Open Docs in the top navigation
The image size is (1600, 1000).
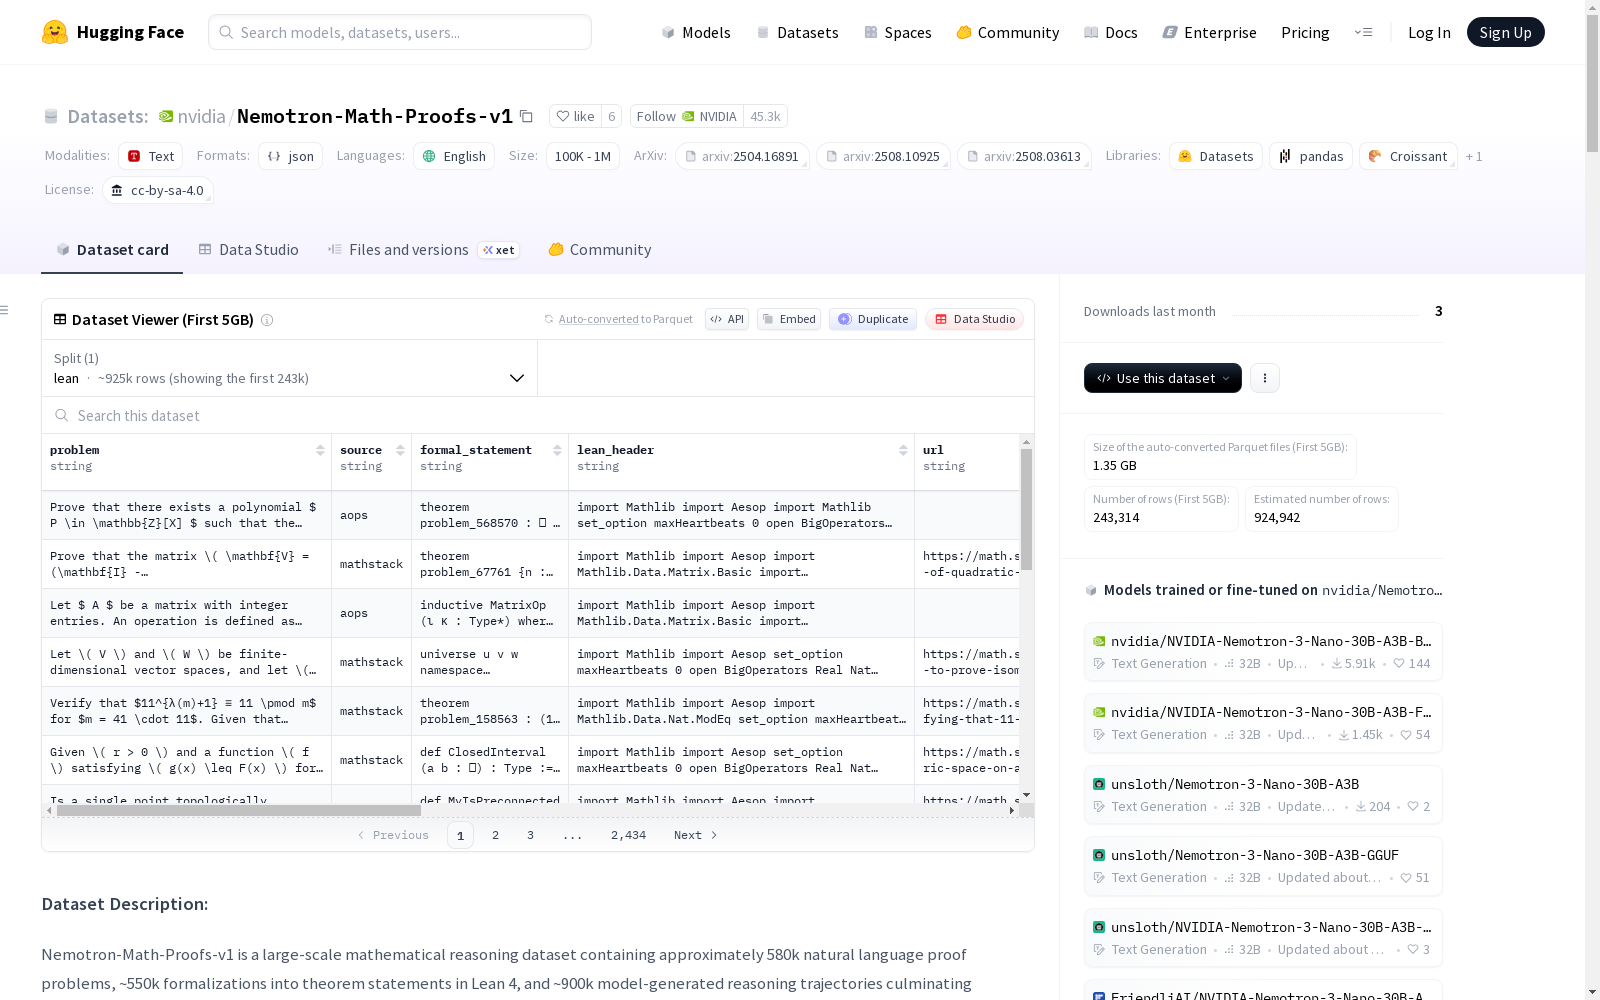(x=1111, y=32)
